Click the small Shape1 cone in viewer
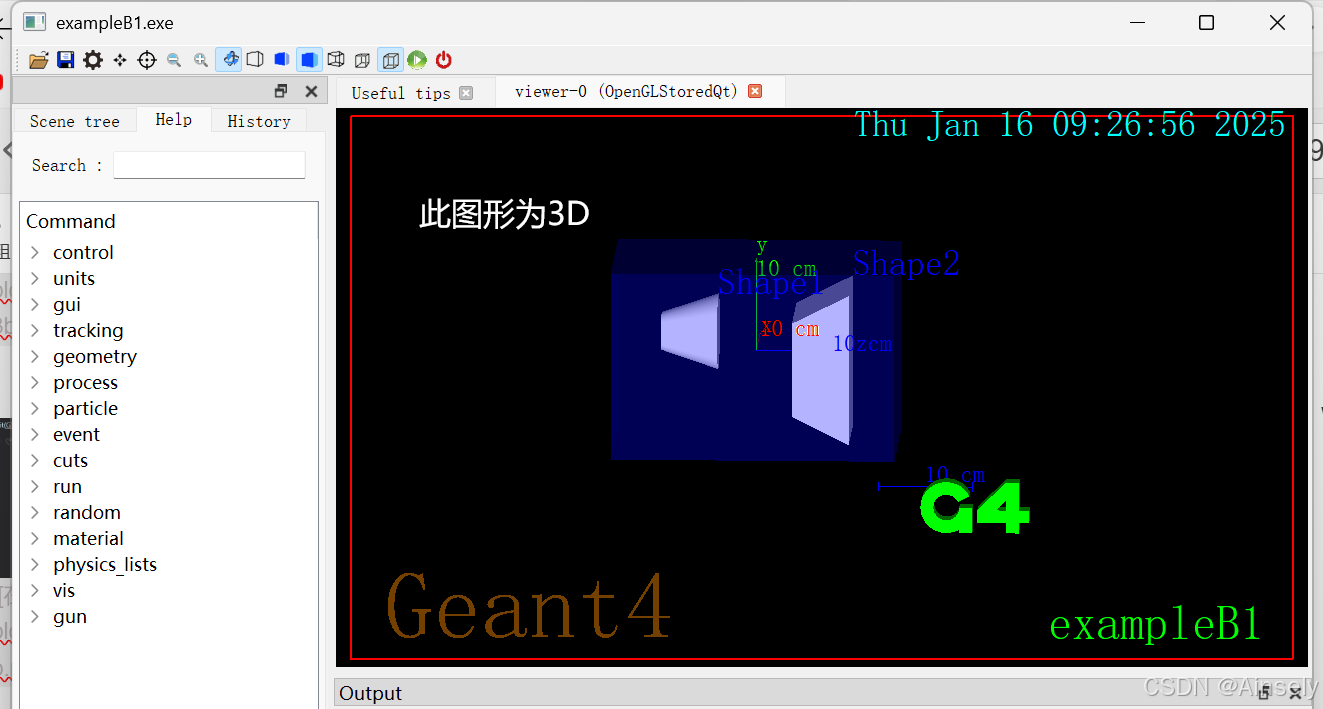Image resolution: width=1323 pixels, height=709 pixels. point(690,332)
